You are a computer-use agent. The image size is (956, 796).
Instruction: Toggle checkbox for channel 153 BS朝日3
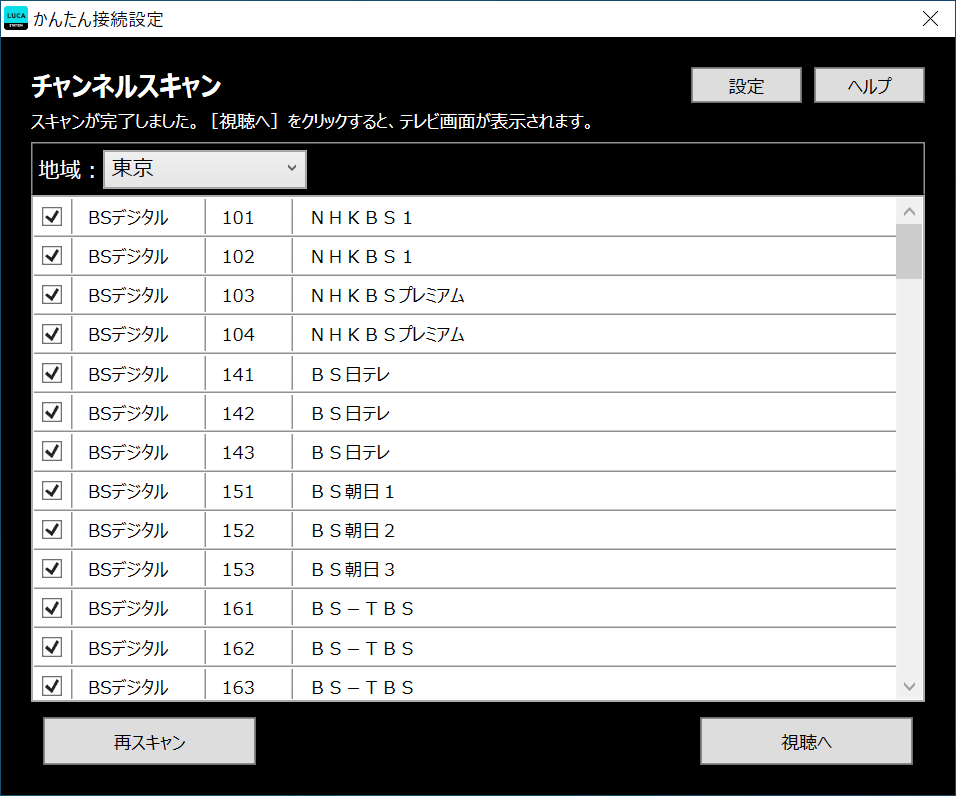pos(52,569)
